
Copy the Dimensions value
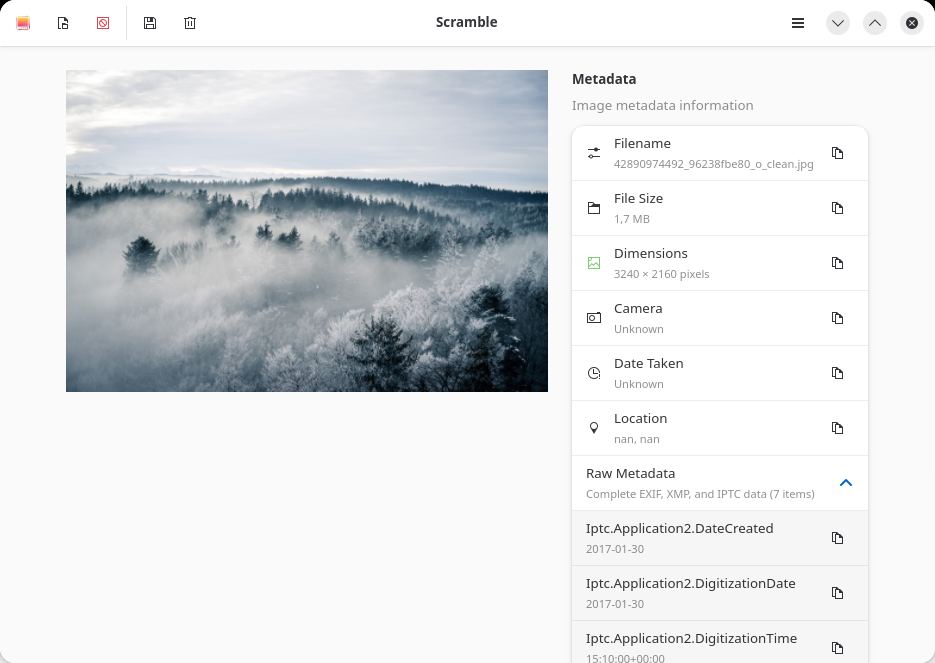(837, 263)
